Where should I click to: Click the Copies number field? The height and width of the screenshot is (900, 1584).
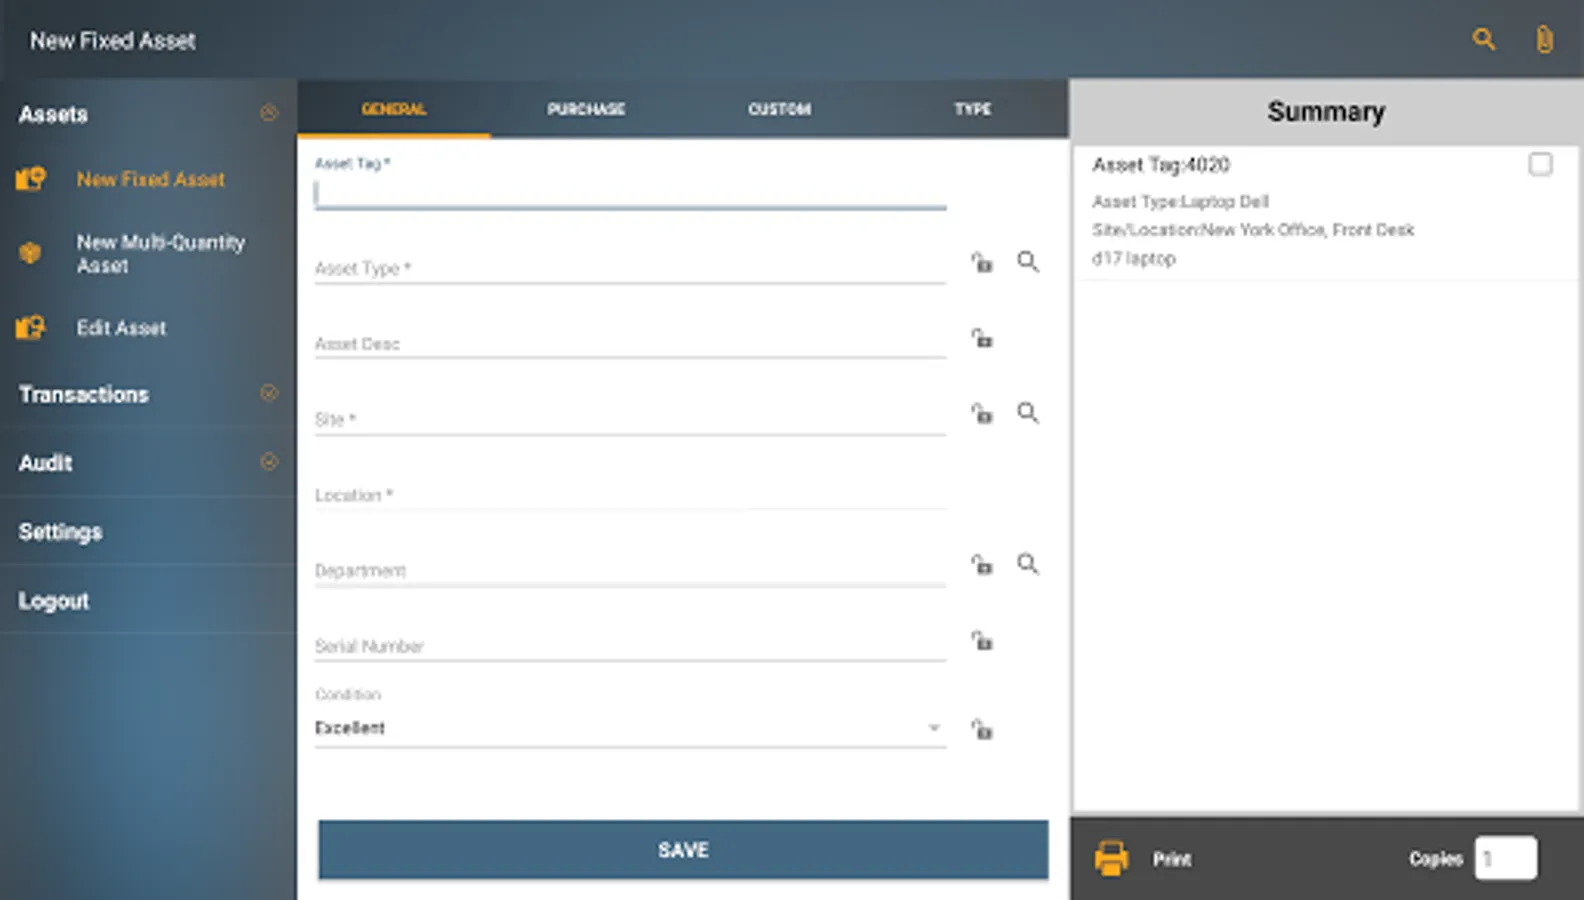(1505, 858)
